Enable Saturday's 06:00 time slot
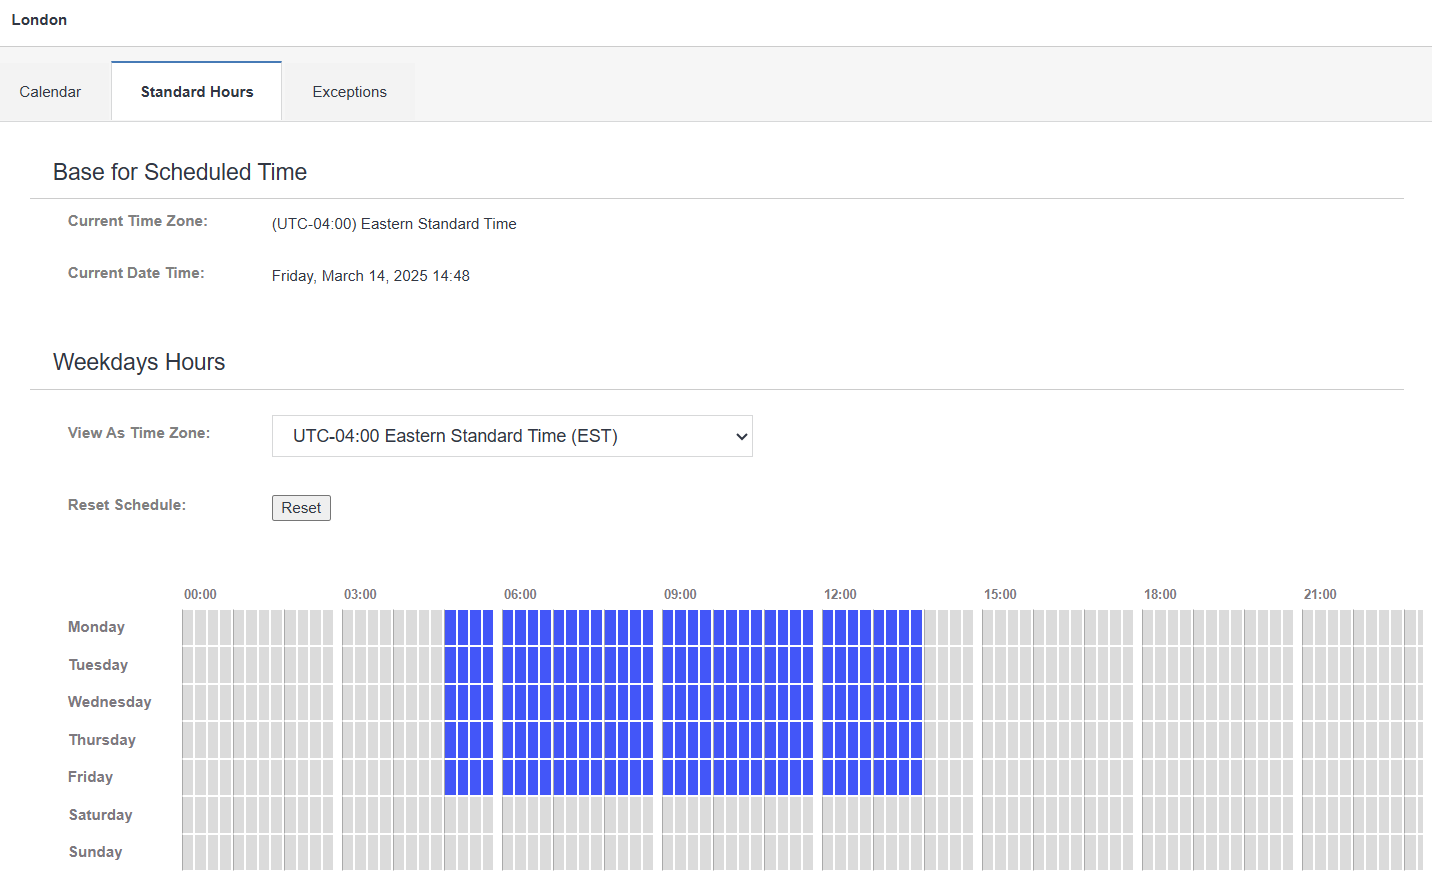 tap(508, 815)
